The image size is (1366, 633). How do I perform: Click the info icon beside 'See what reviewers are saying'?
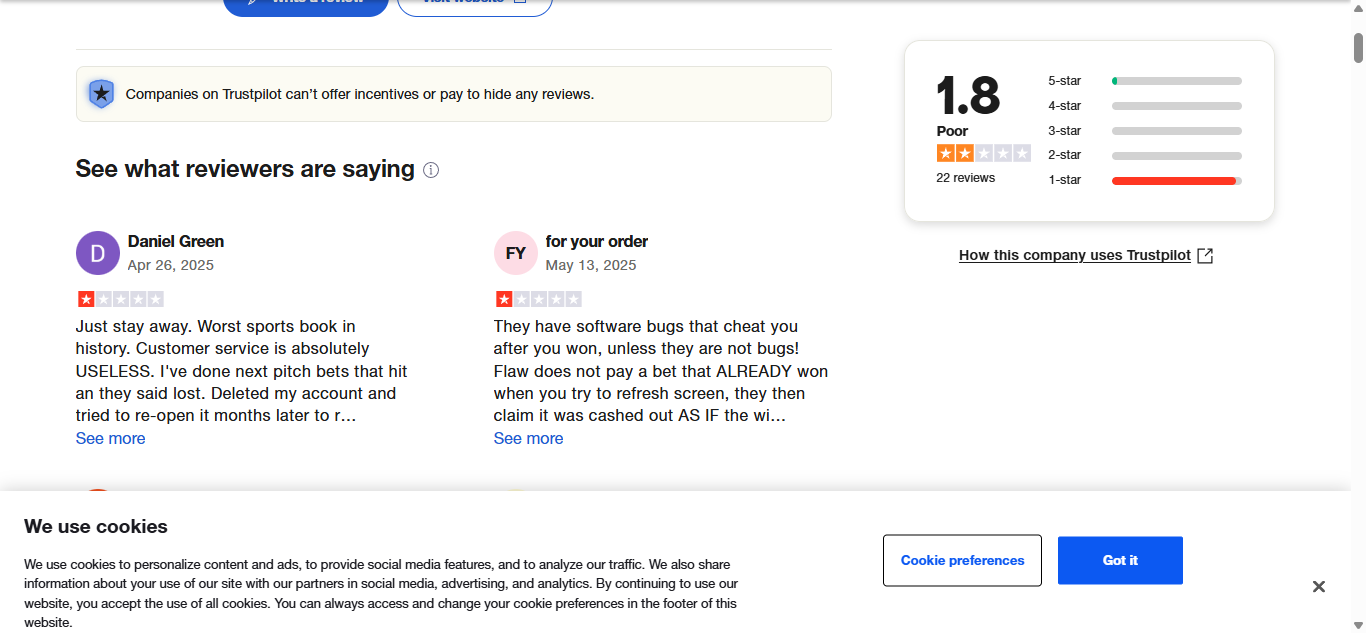tap(431, 170)
